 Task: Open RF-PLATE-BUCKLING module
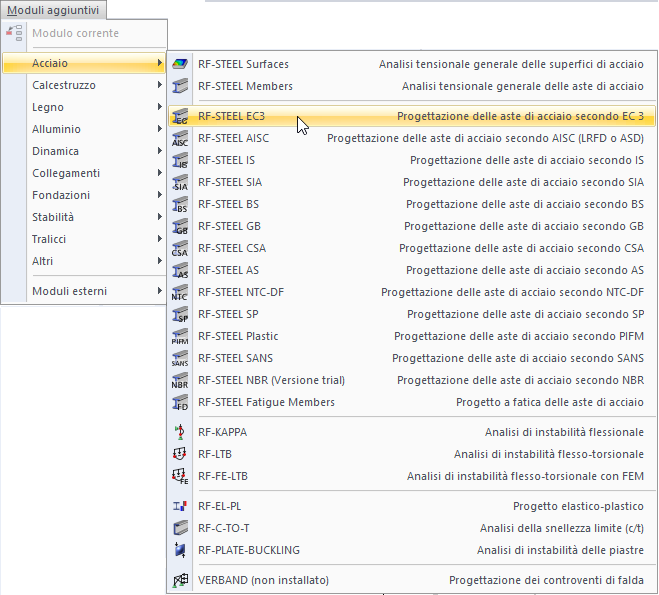[x=412, y=550]
